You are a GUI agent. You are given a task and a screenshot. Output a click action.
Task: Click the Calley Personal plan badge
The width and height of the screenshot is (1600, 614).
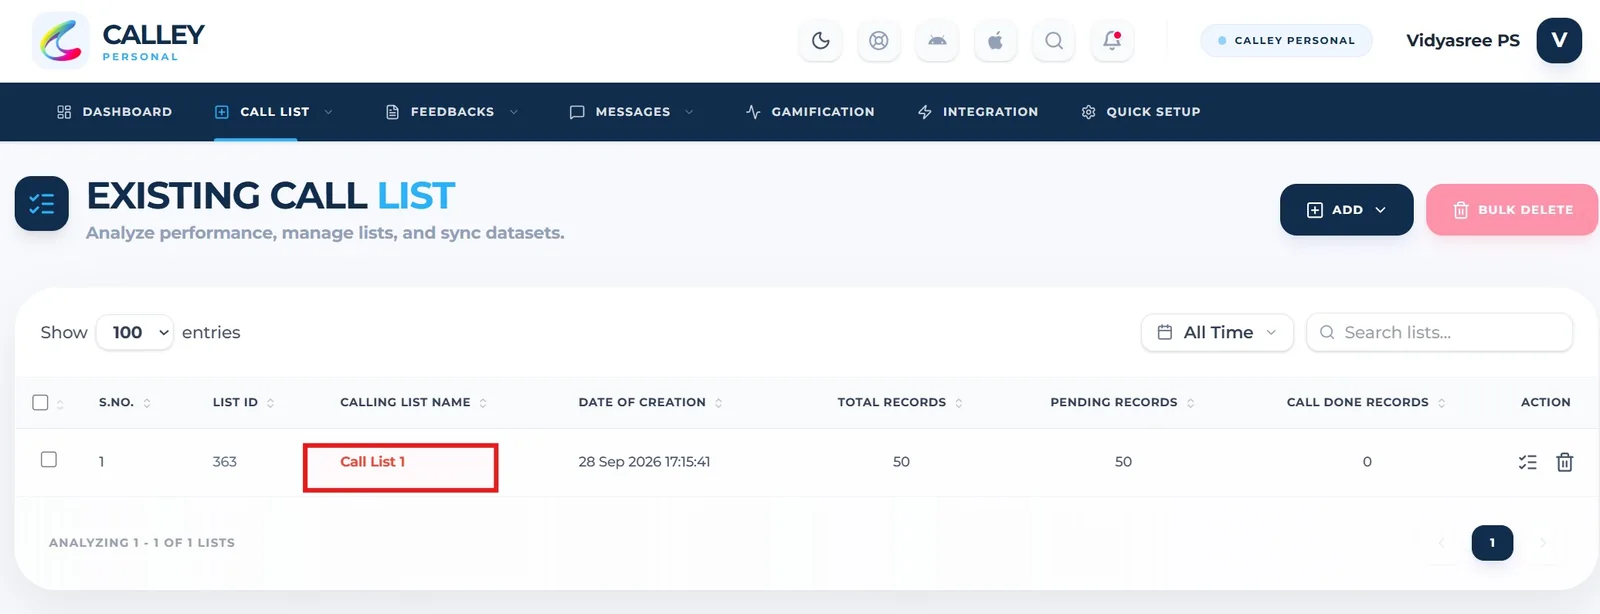[x=1286, y=41]
